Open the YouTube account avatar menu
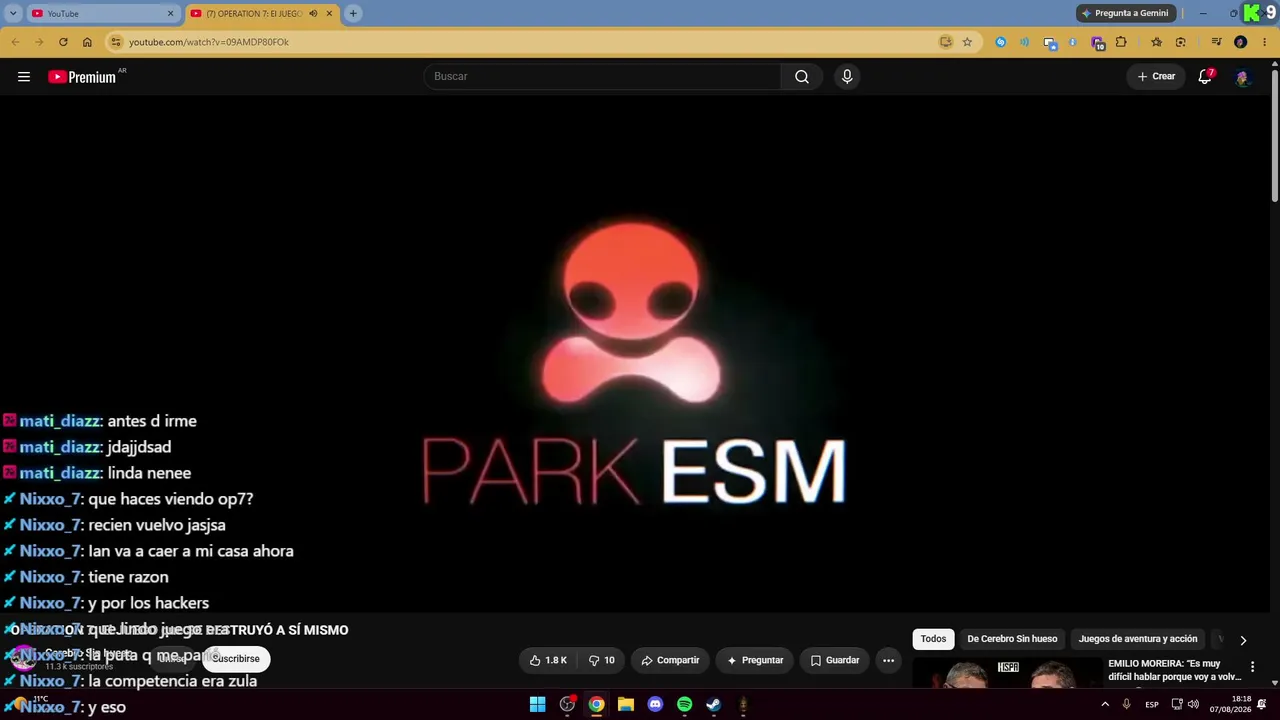This screenshot has height=720, width=1280. click(1243, 77)
